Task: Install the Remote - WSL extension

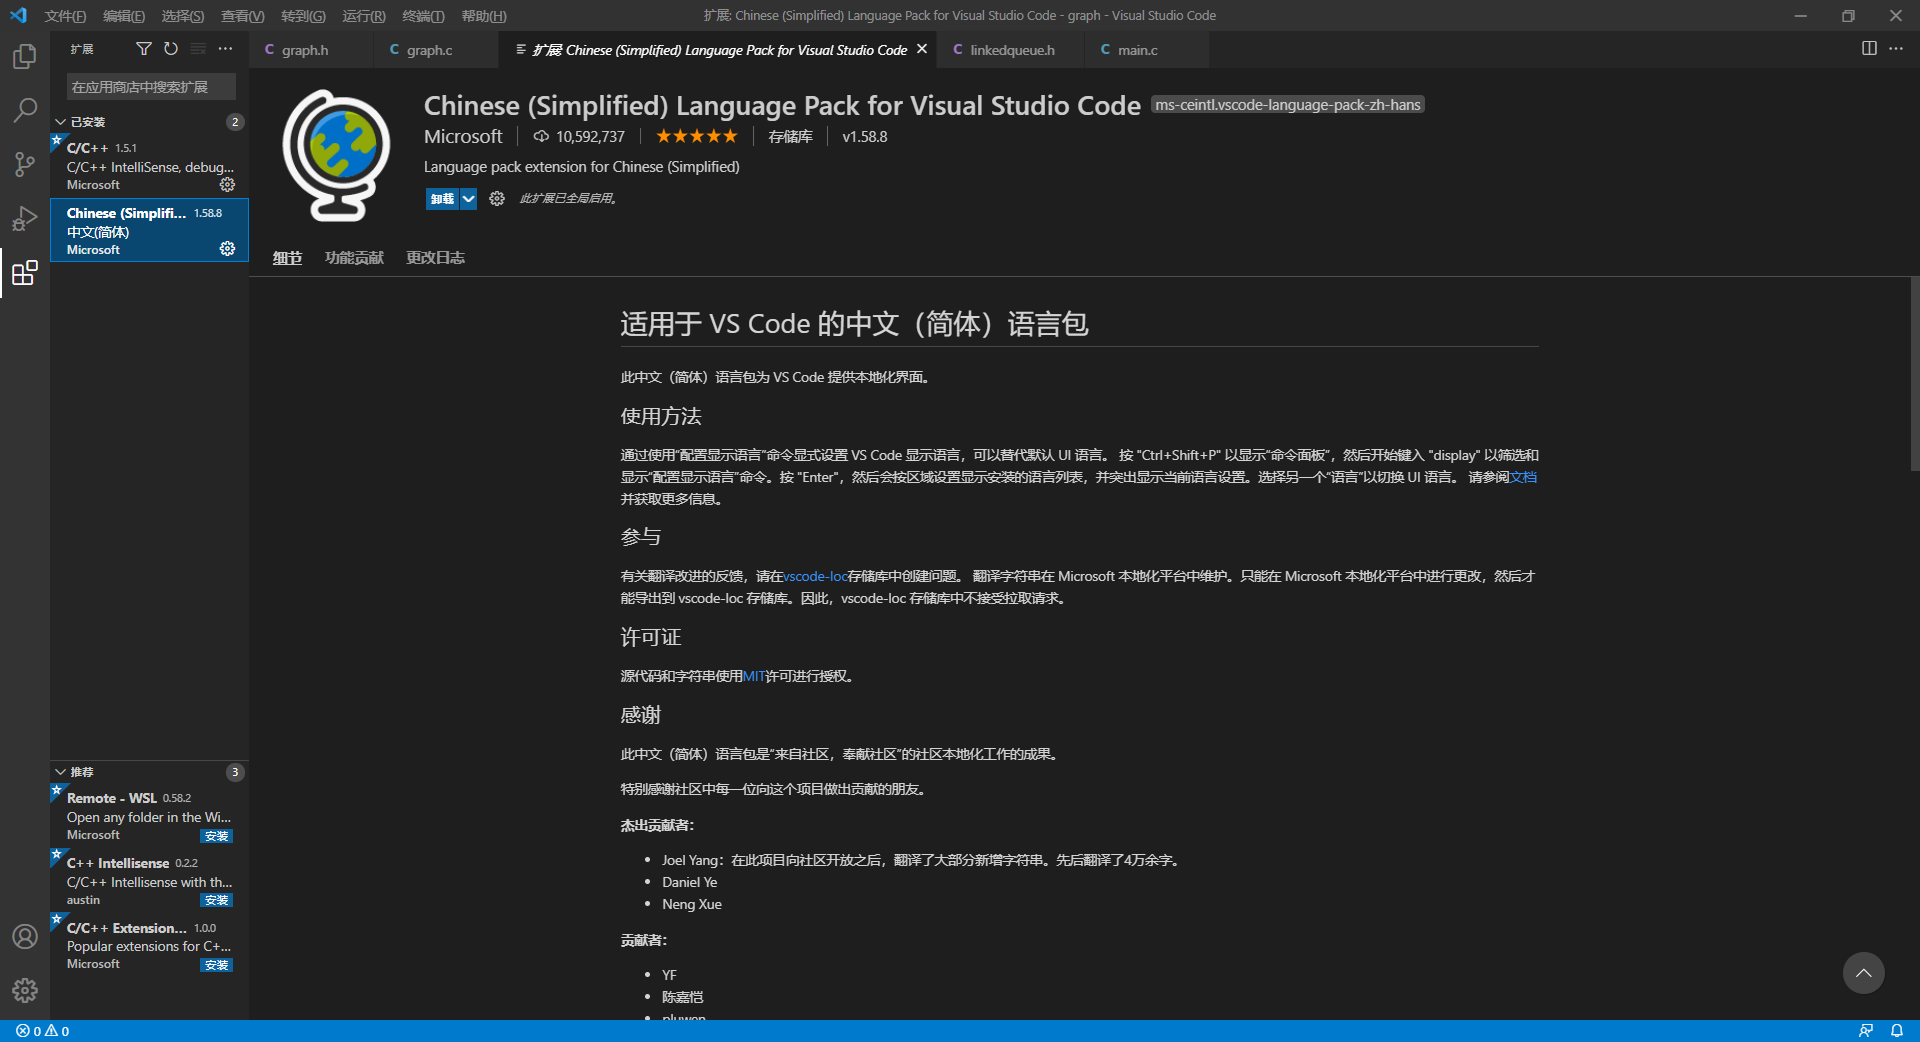Action: click(216, 836)
